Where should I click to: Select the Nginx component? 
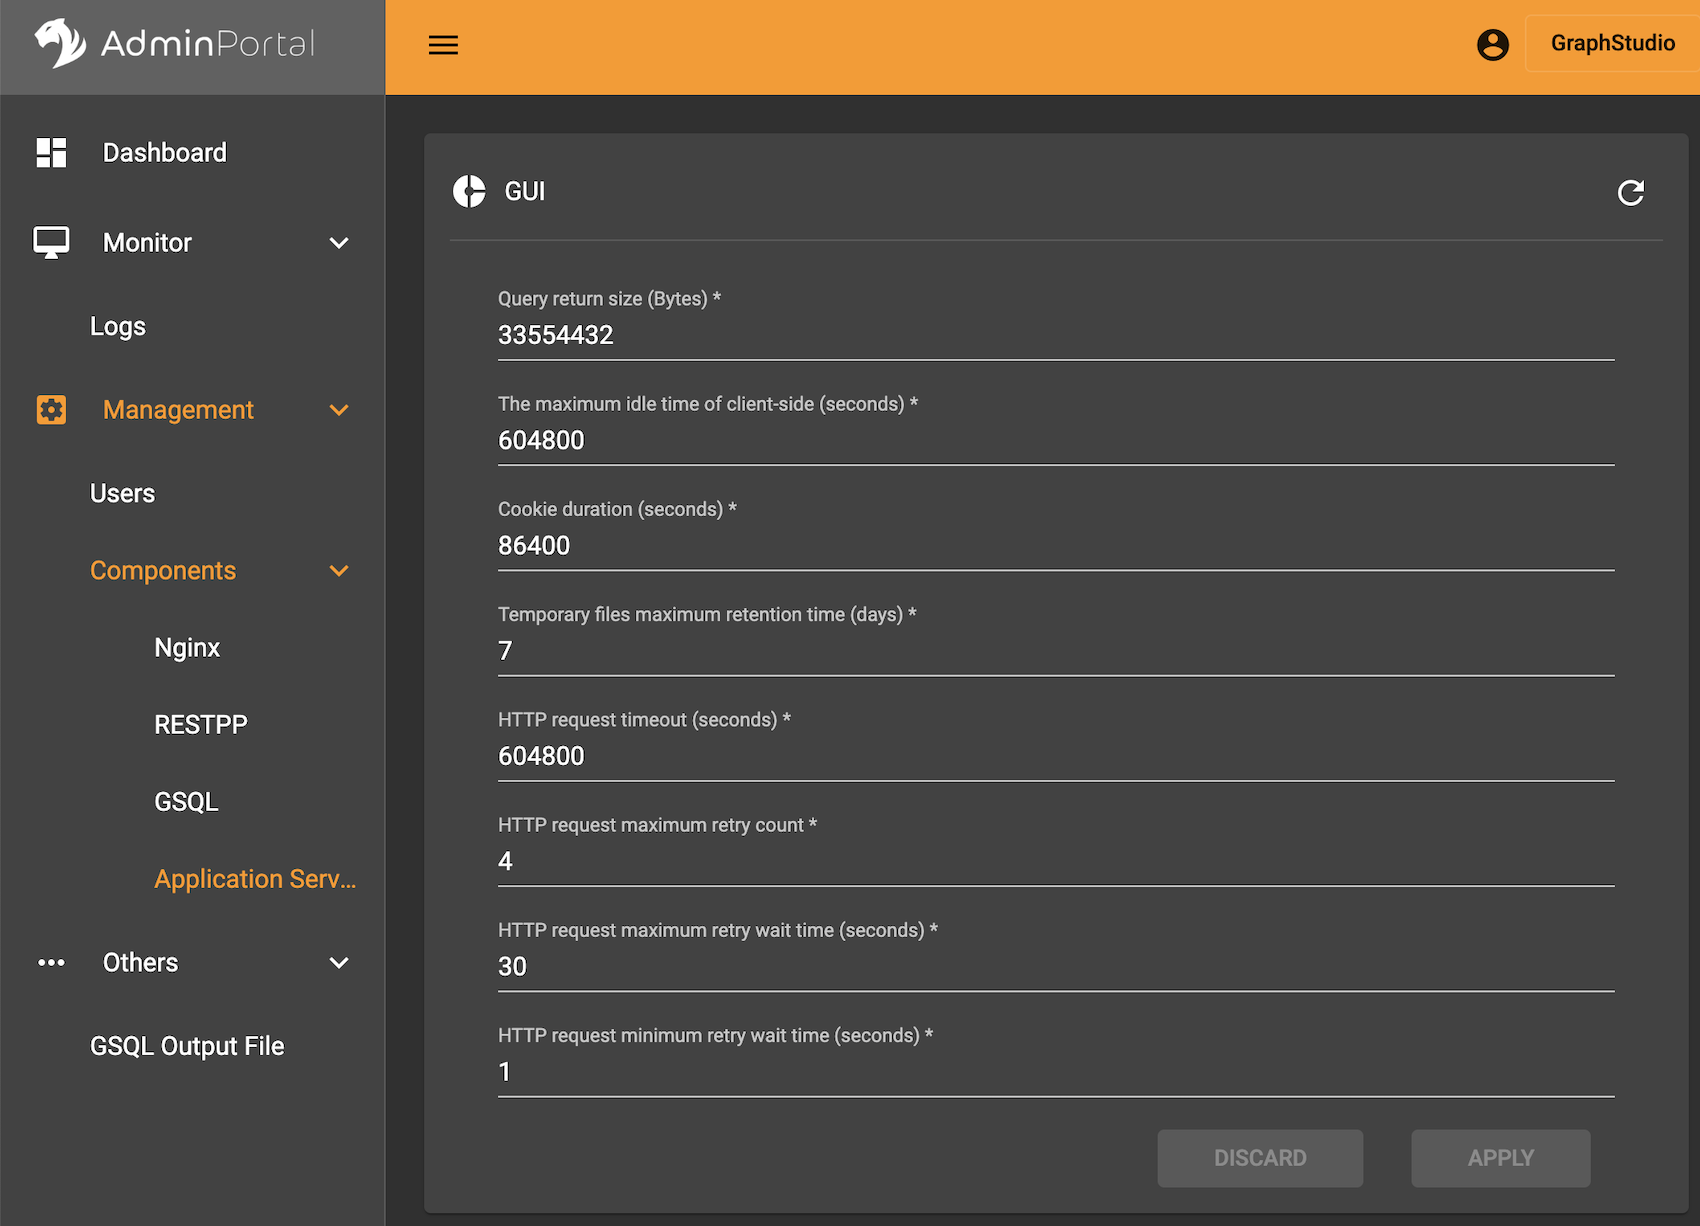pos(187,648)
